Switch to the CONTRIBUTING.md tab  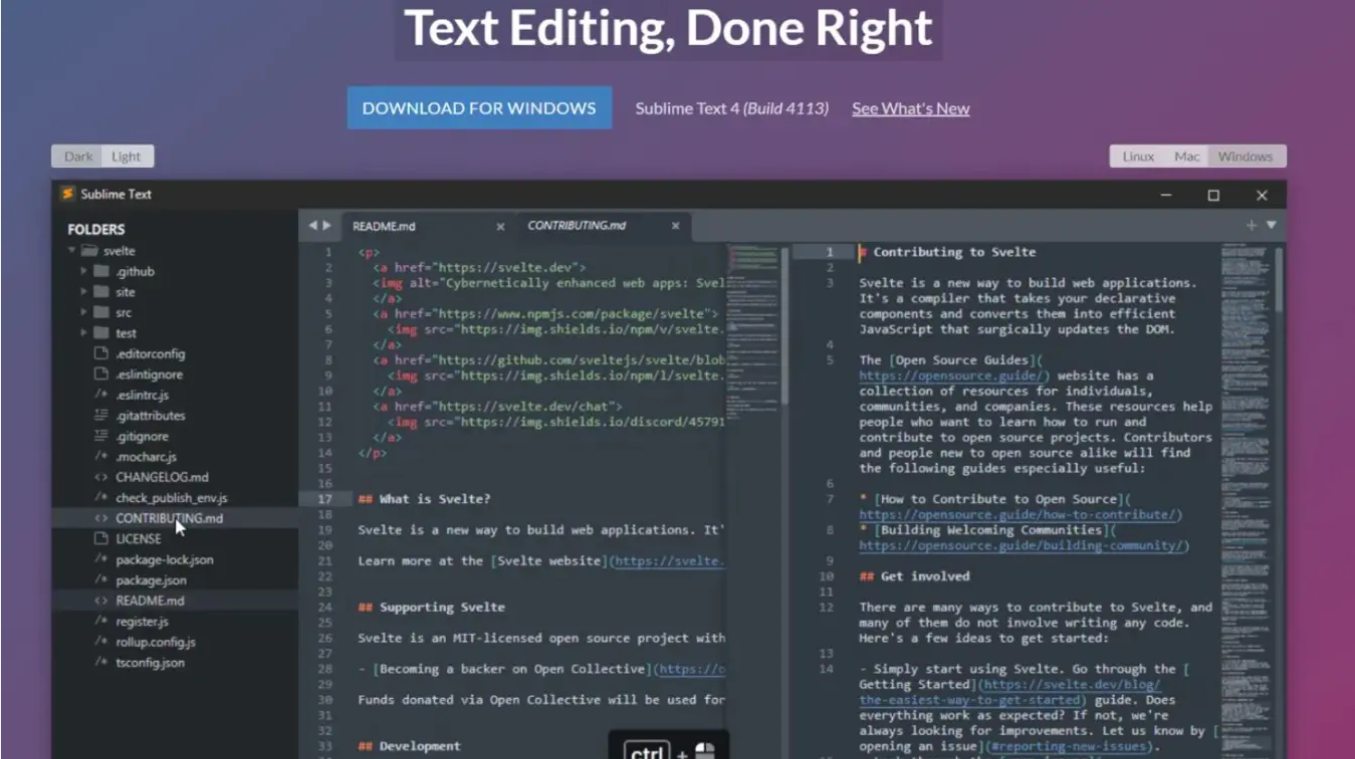click(603, 226)
